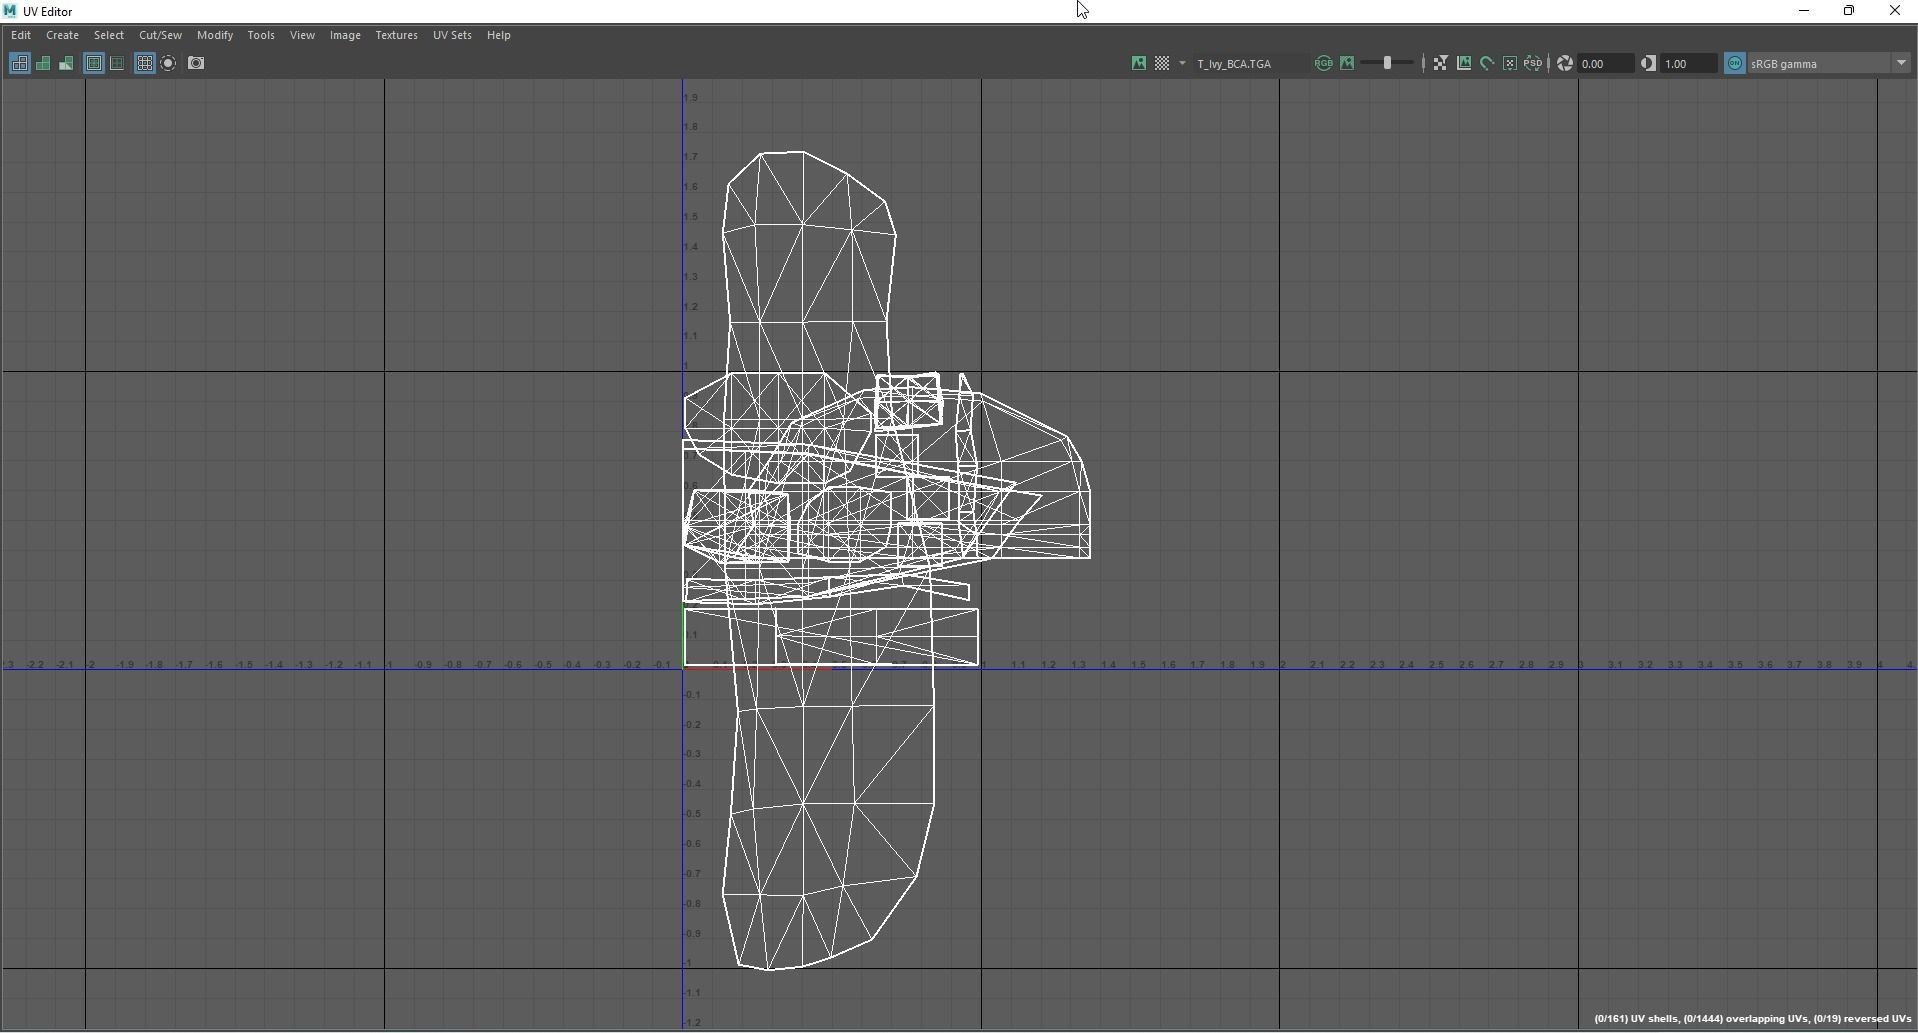The image size is (1918, 1033).
Task: Select the T_Ivy_BCA.TGA texture name
Action: pyautogui.click(x=1234, y=64)
